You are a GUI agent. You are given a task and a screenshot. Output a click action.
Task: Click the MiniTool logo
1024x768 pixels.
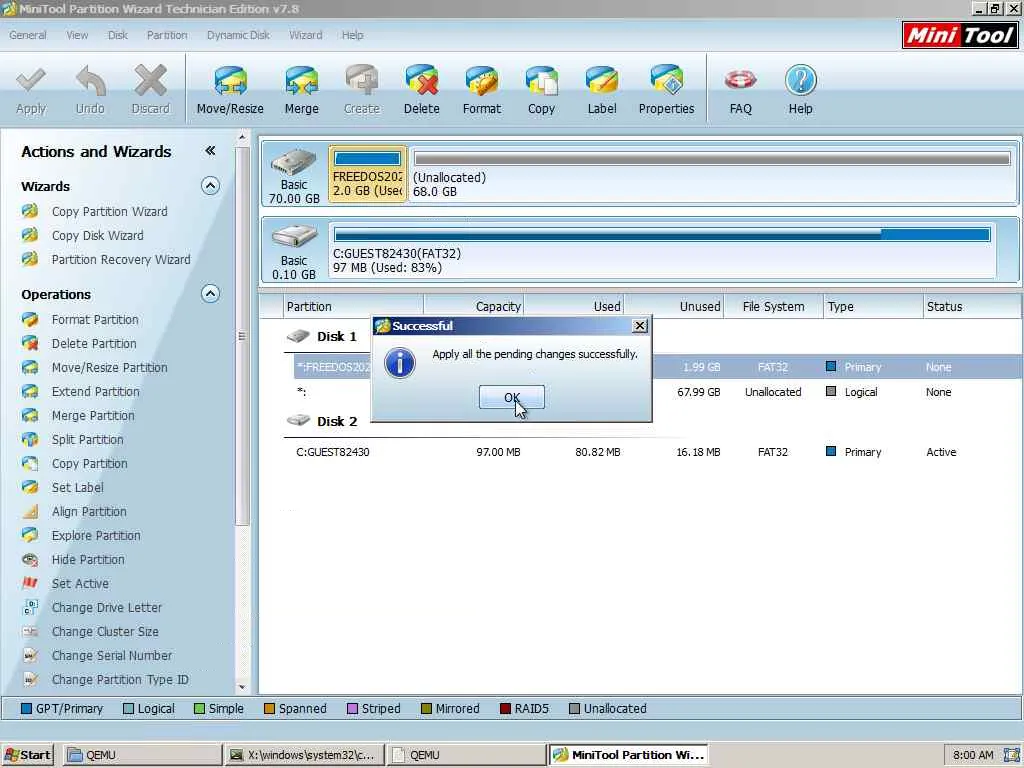click(x=960, y=35)
